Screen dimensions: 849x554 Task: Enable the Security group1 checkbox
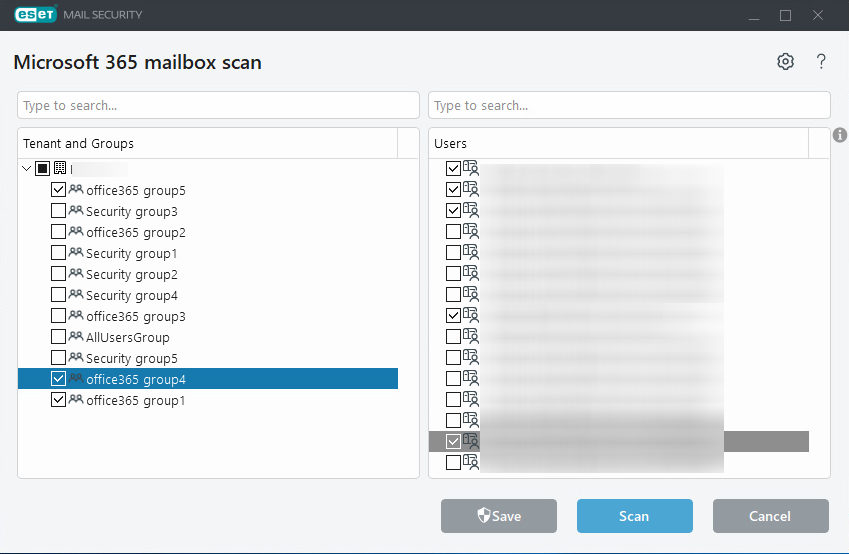click(58, 253)
